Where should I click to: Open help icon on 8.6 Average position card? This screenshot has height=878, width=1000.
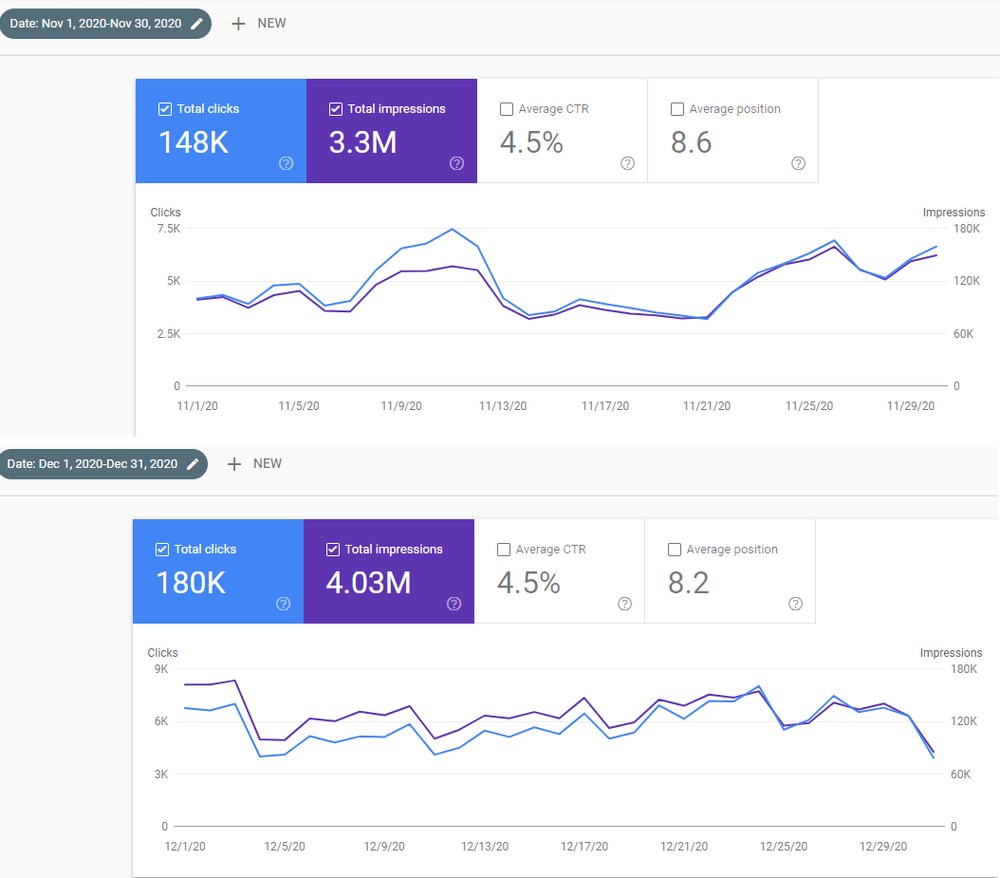[x=798, y=163]
